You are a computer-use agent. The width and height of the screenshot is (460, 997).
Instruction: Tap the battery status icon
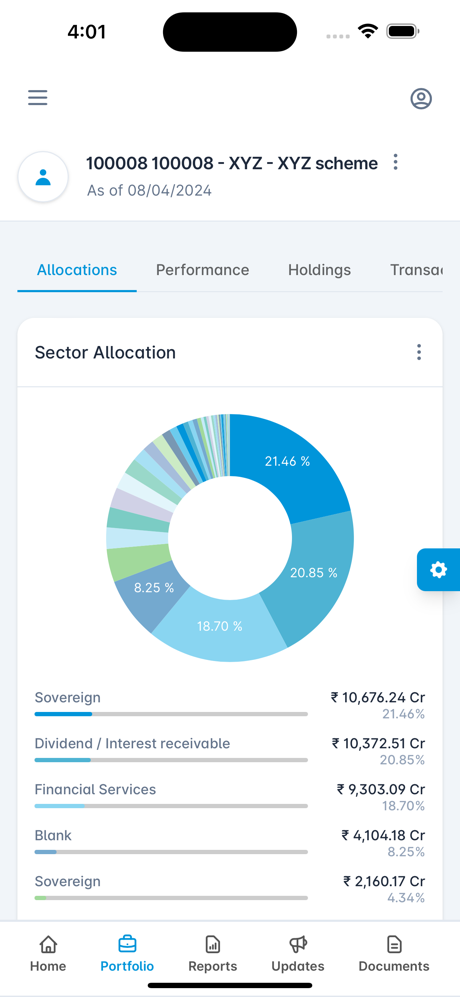click(x=402, y=31)
